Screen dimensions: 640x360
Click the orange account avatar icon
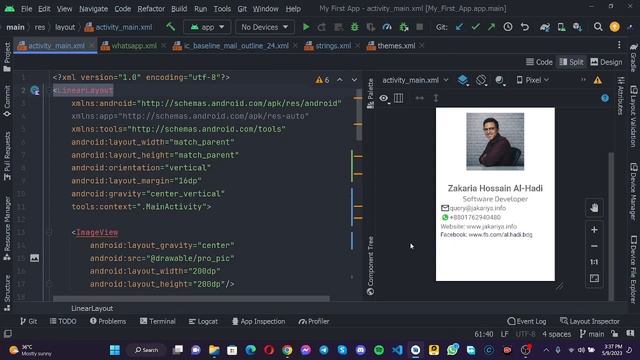click(614, 27)
